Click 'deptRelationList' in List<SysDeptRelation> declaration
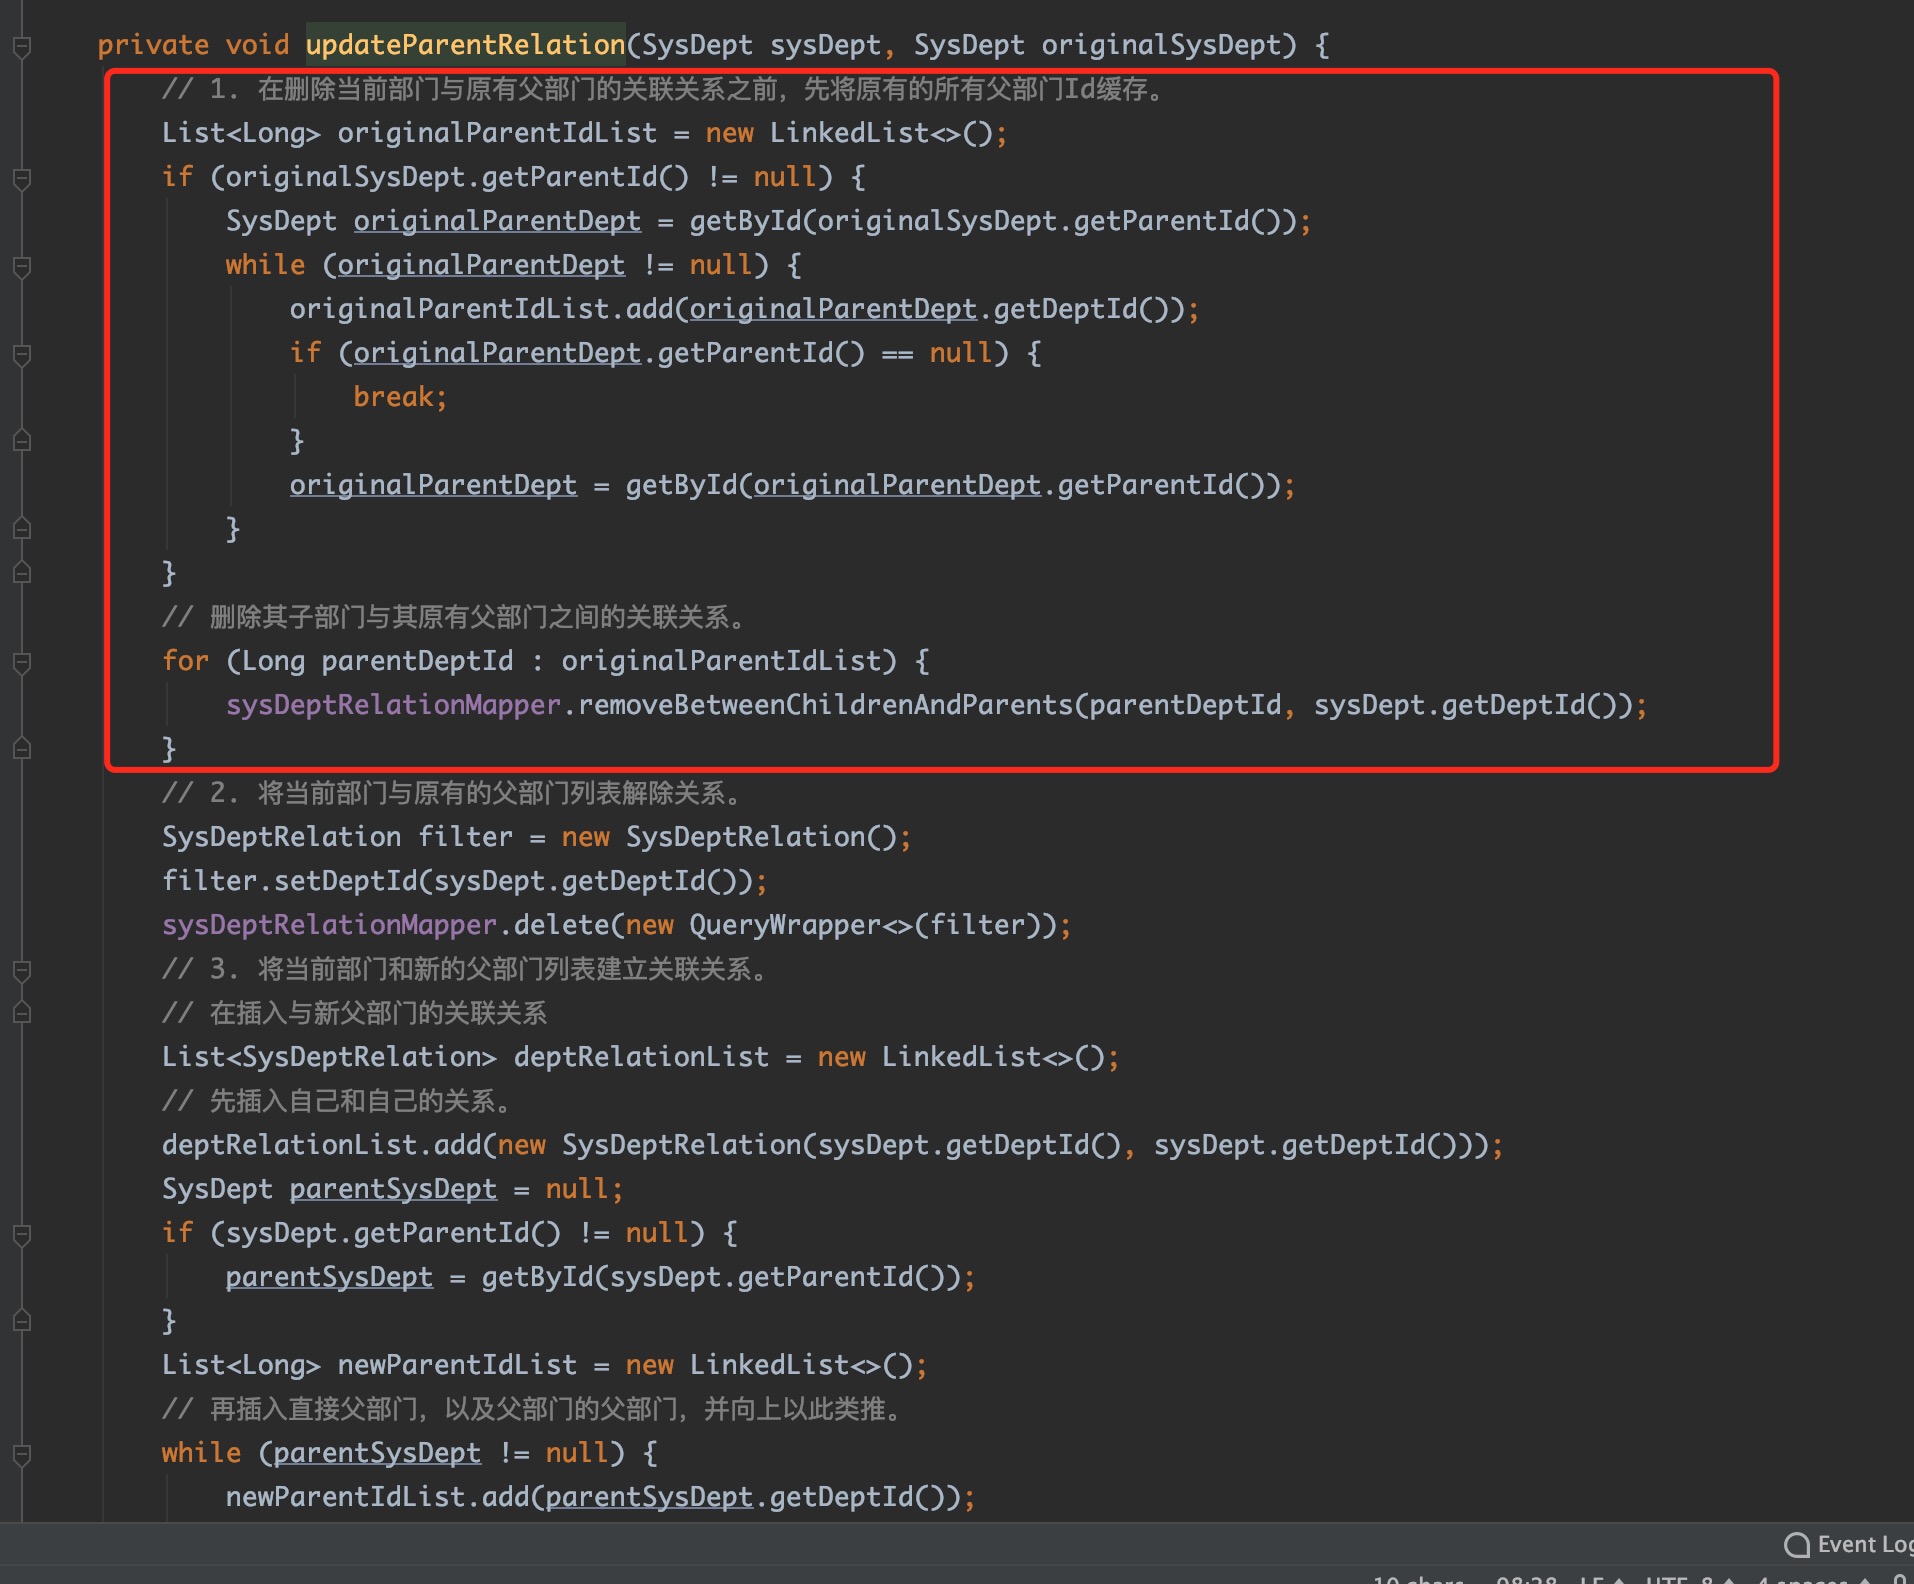This screenshot has width=1914, height=1584. 641,1057
